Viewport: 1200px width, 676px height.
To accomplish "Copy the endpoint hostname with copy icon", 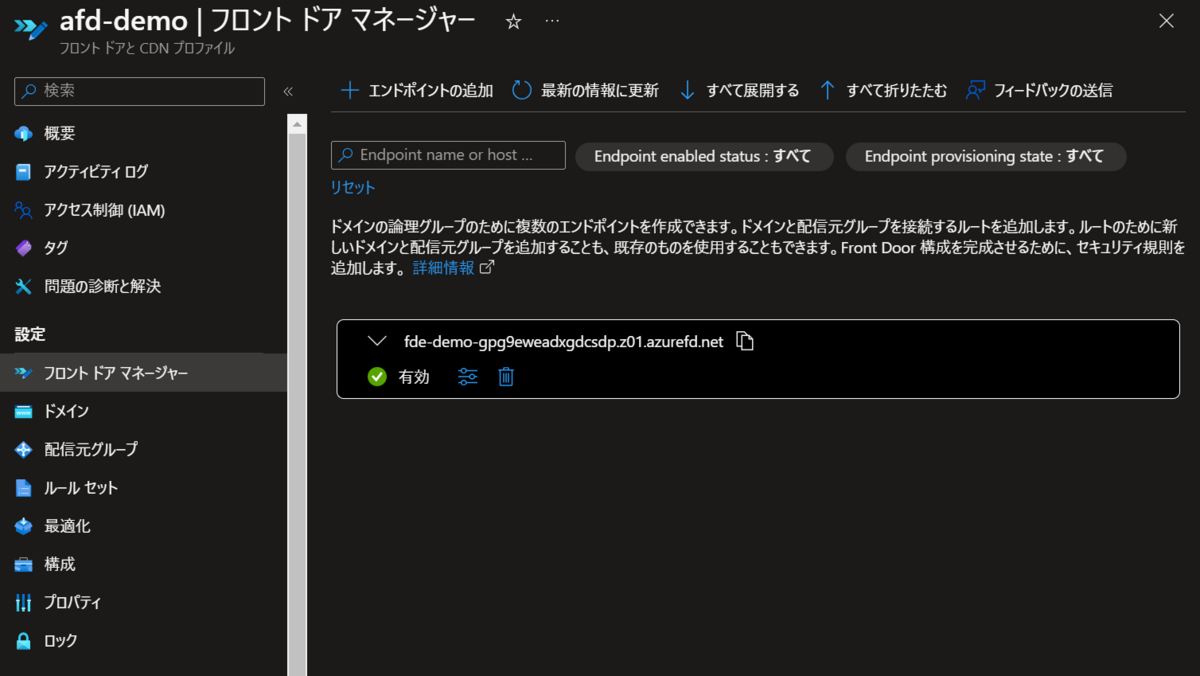I will (745, 341).
